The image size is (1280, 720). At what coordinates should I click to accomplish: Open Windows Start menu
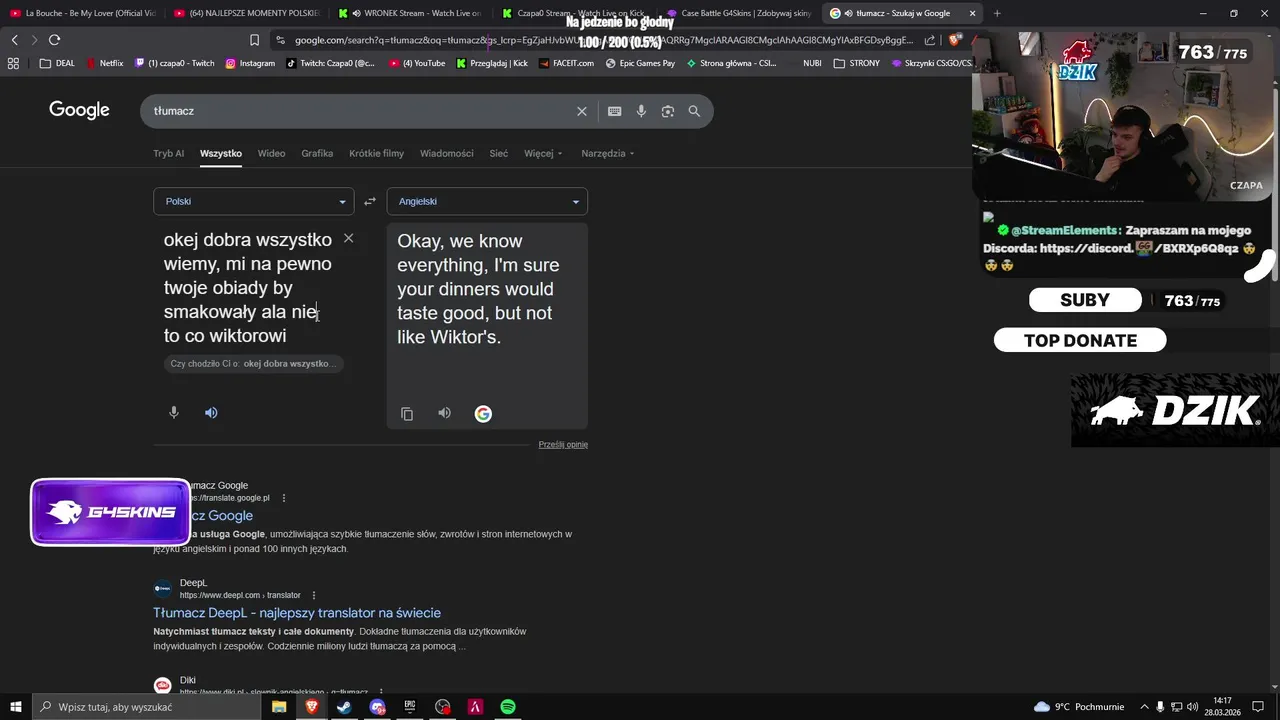15,707
